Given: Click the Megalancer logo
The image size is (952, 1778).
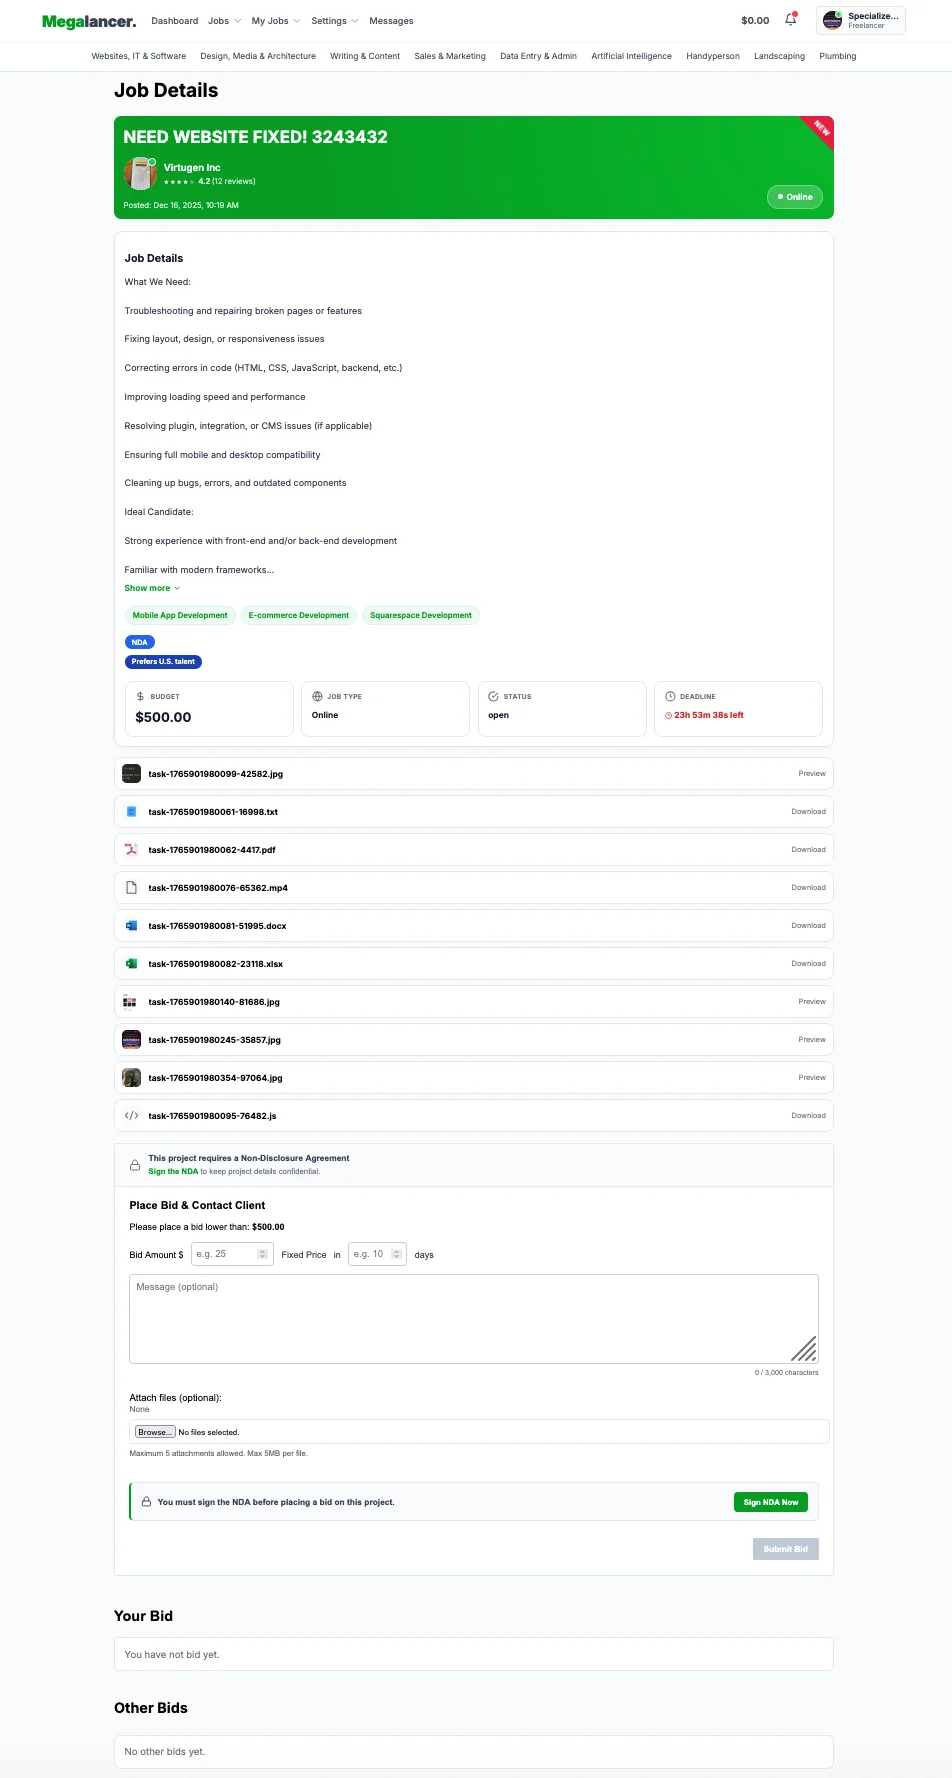Looking at the screenshot, I should [88, 20].
